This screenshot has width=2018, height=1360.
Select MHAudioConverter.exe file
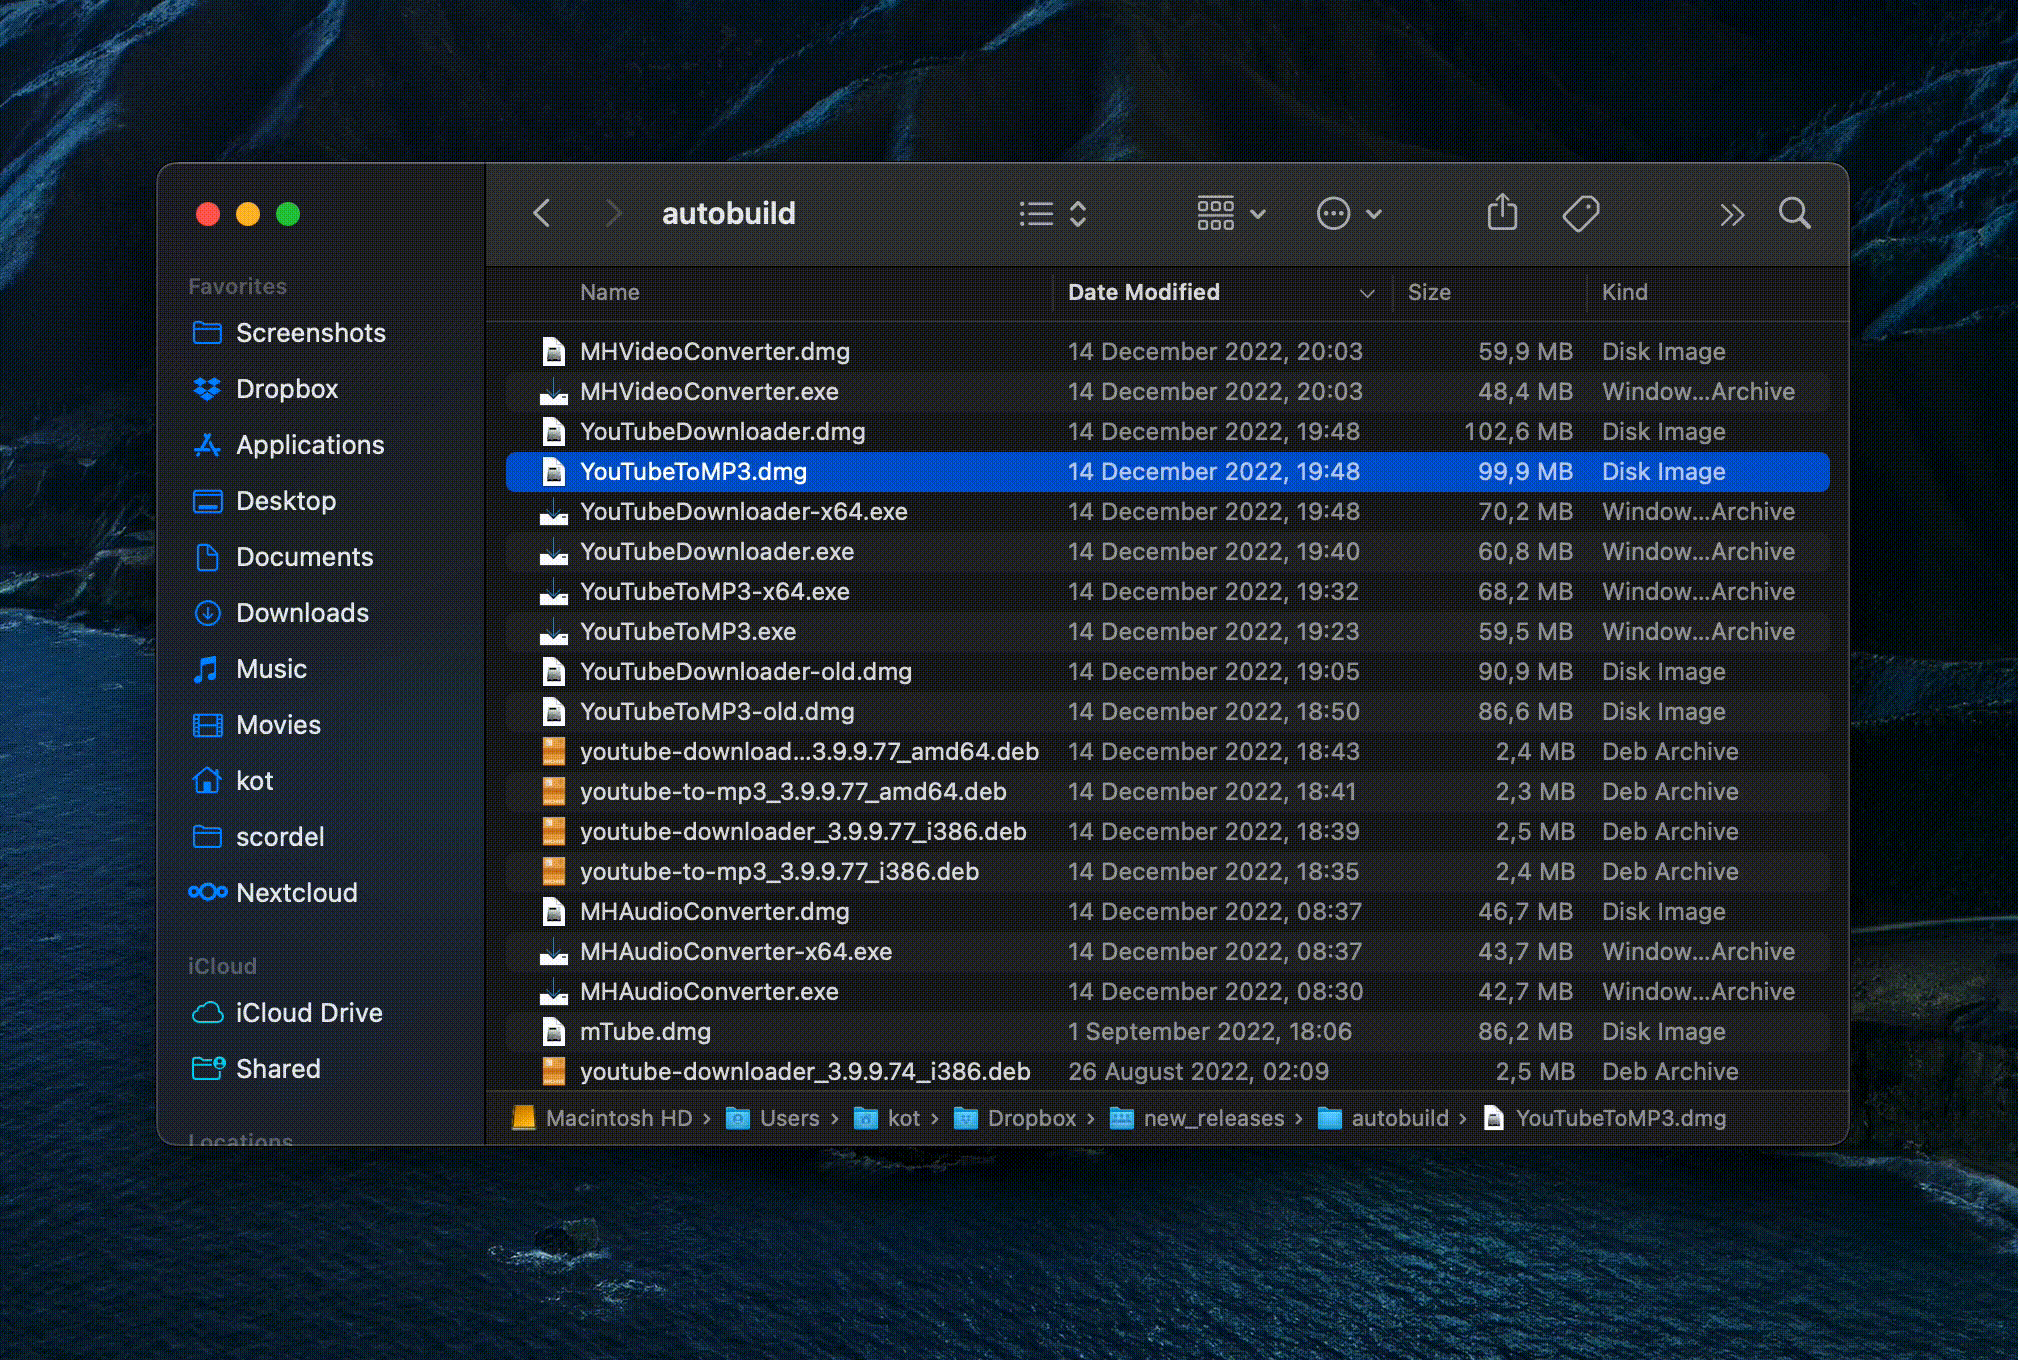tap(1167, 992)
